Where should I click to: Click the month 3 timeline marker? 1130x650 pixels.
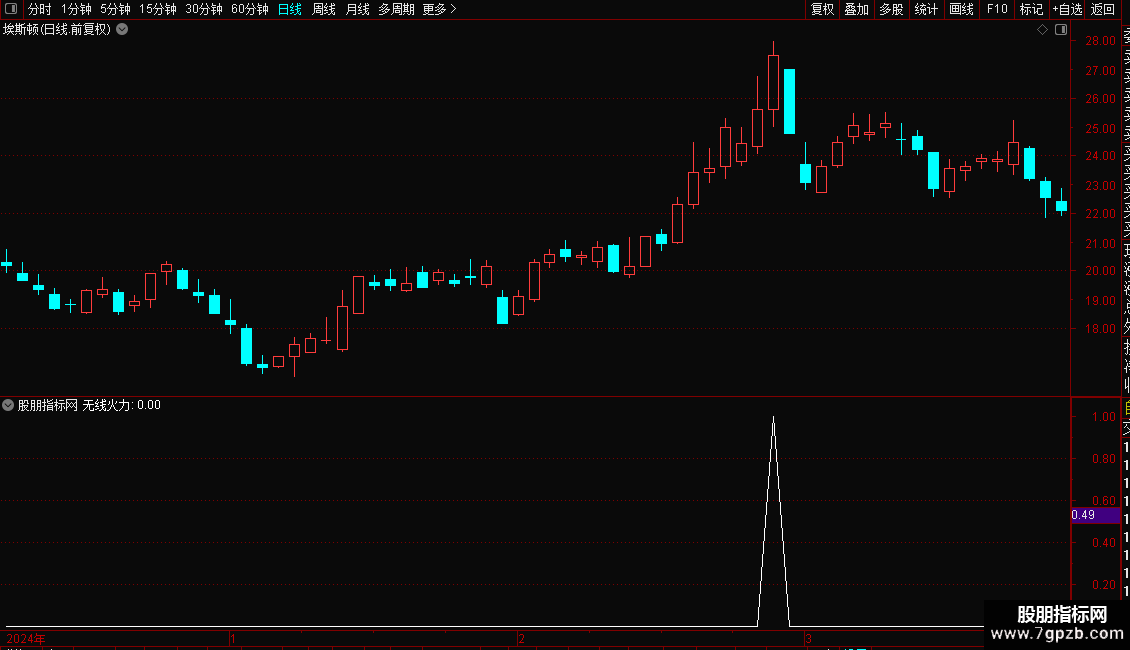(x=809, y=639)
